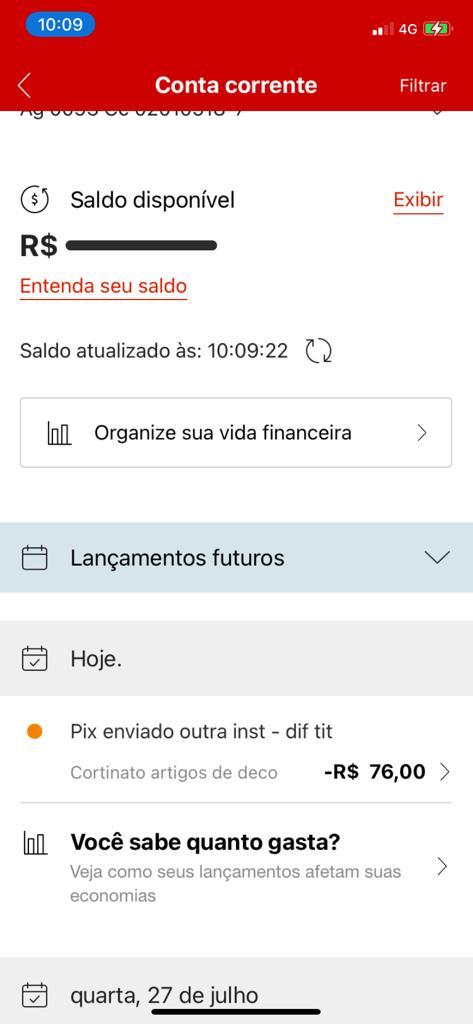Screen dimensions: 473x1024
Task: Open Pix enviado outra inst transaction
Action: [x=236, y=751]
